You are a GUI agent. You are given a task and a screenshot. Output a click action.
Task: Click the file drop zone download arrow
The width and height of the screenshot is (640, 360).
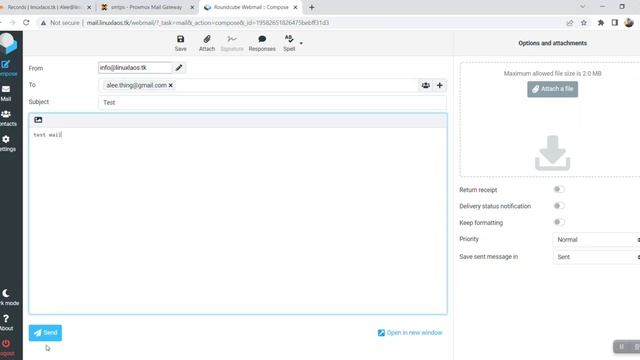[552, 153]
